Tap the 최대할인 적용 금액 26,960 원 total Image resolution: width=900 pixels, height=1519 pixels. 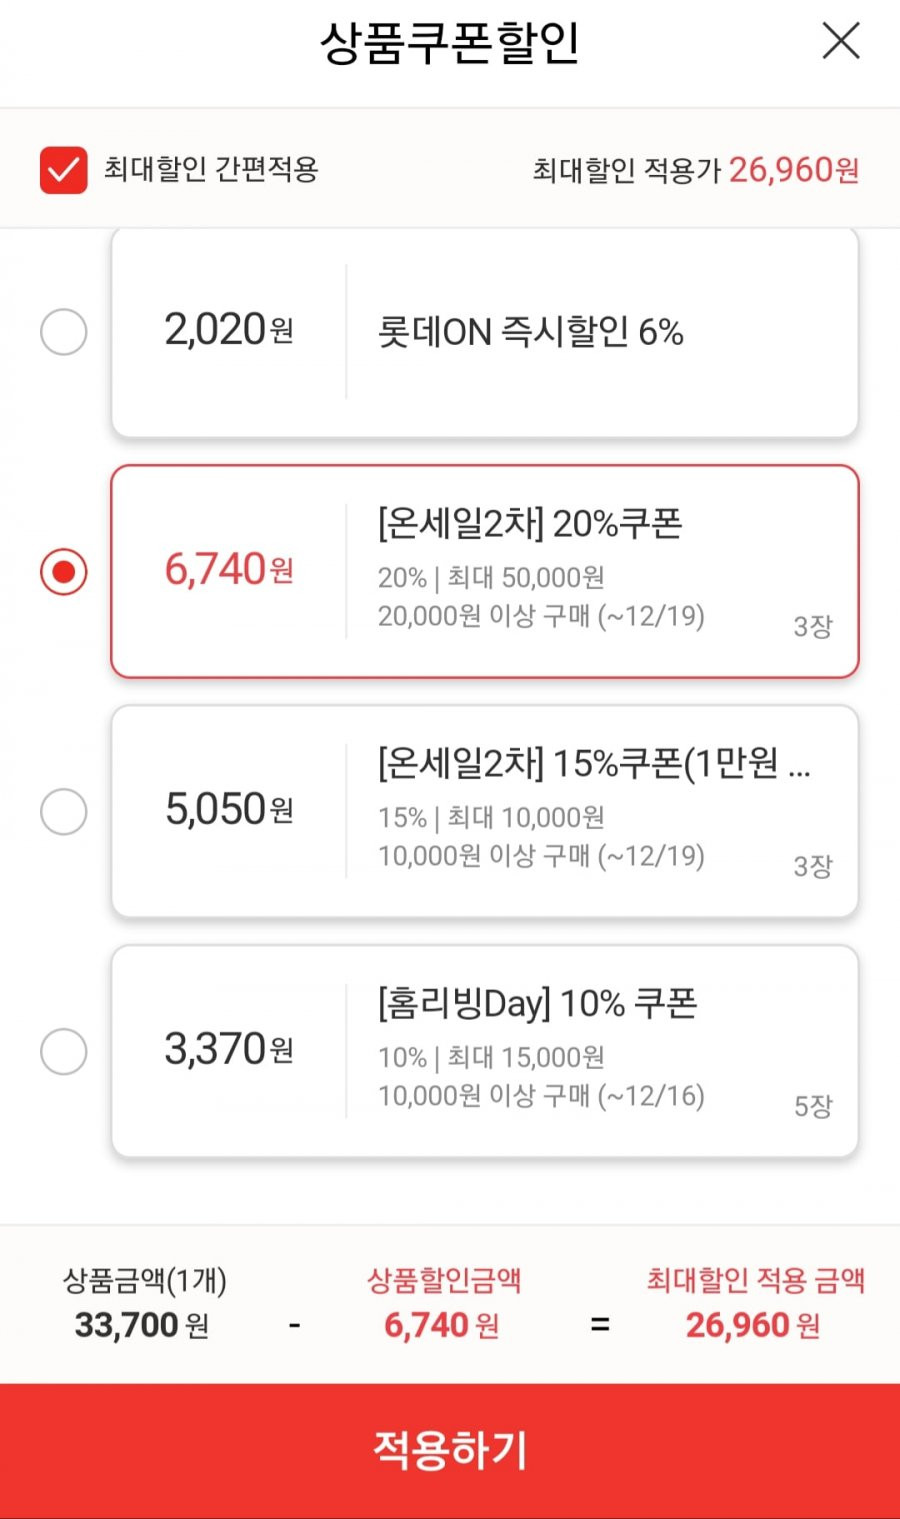[755, 1303]
